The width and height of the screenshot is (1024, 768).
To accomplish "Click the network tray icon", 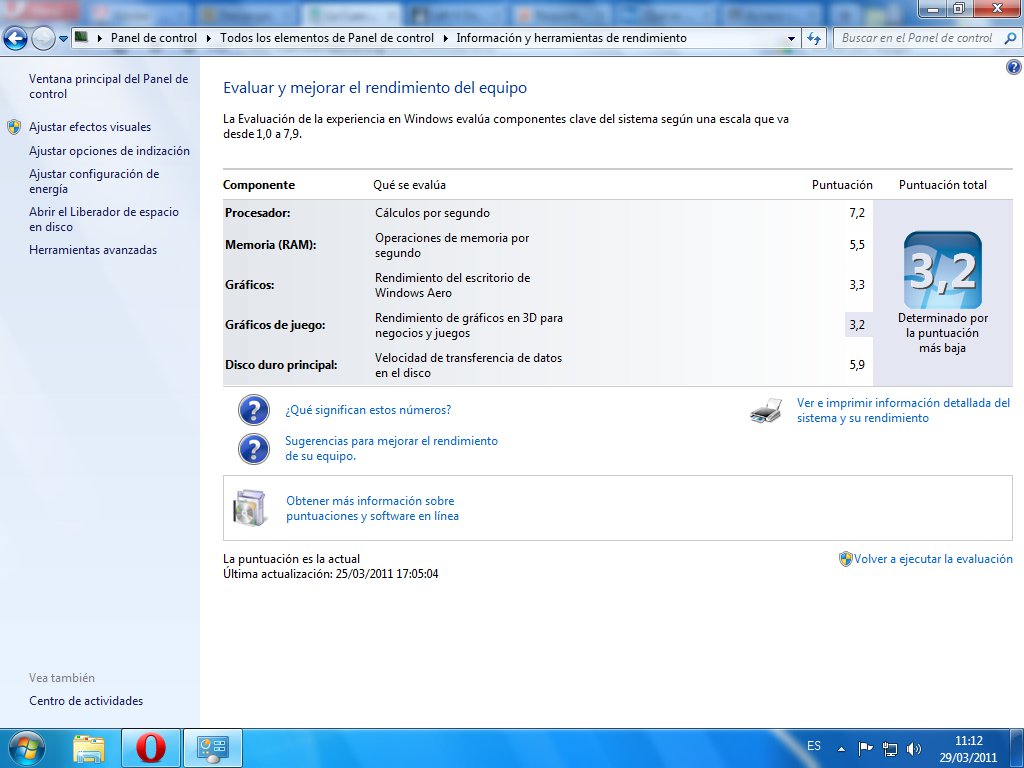I will [889, 748].
